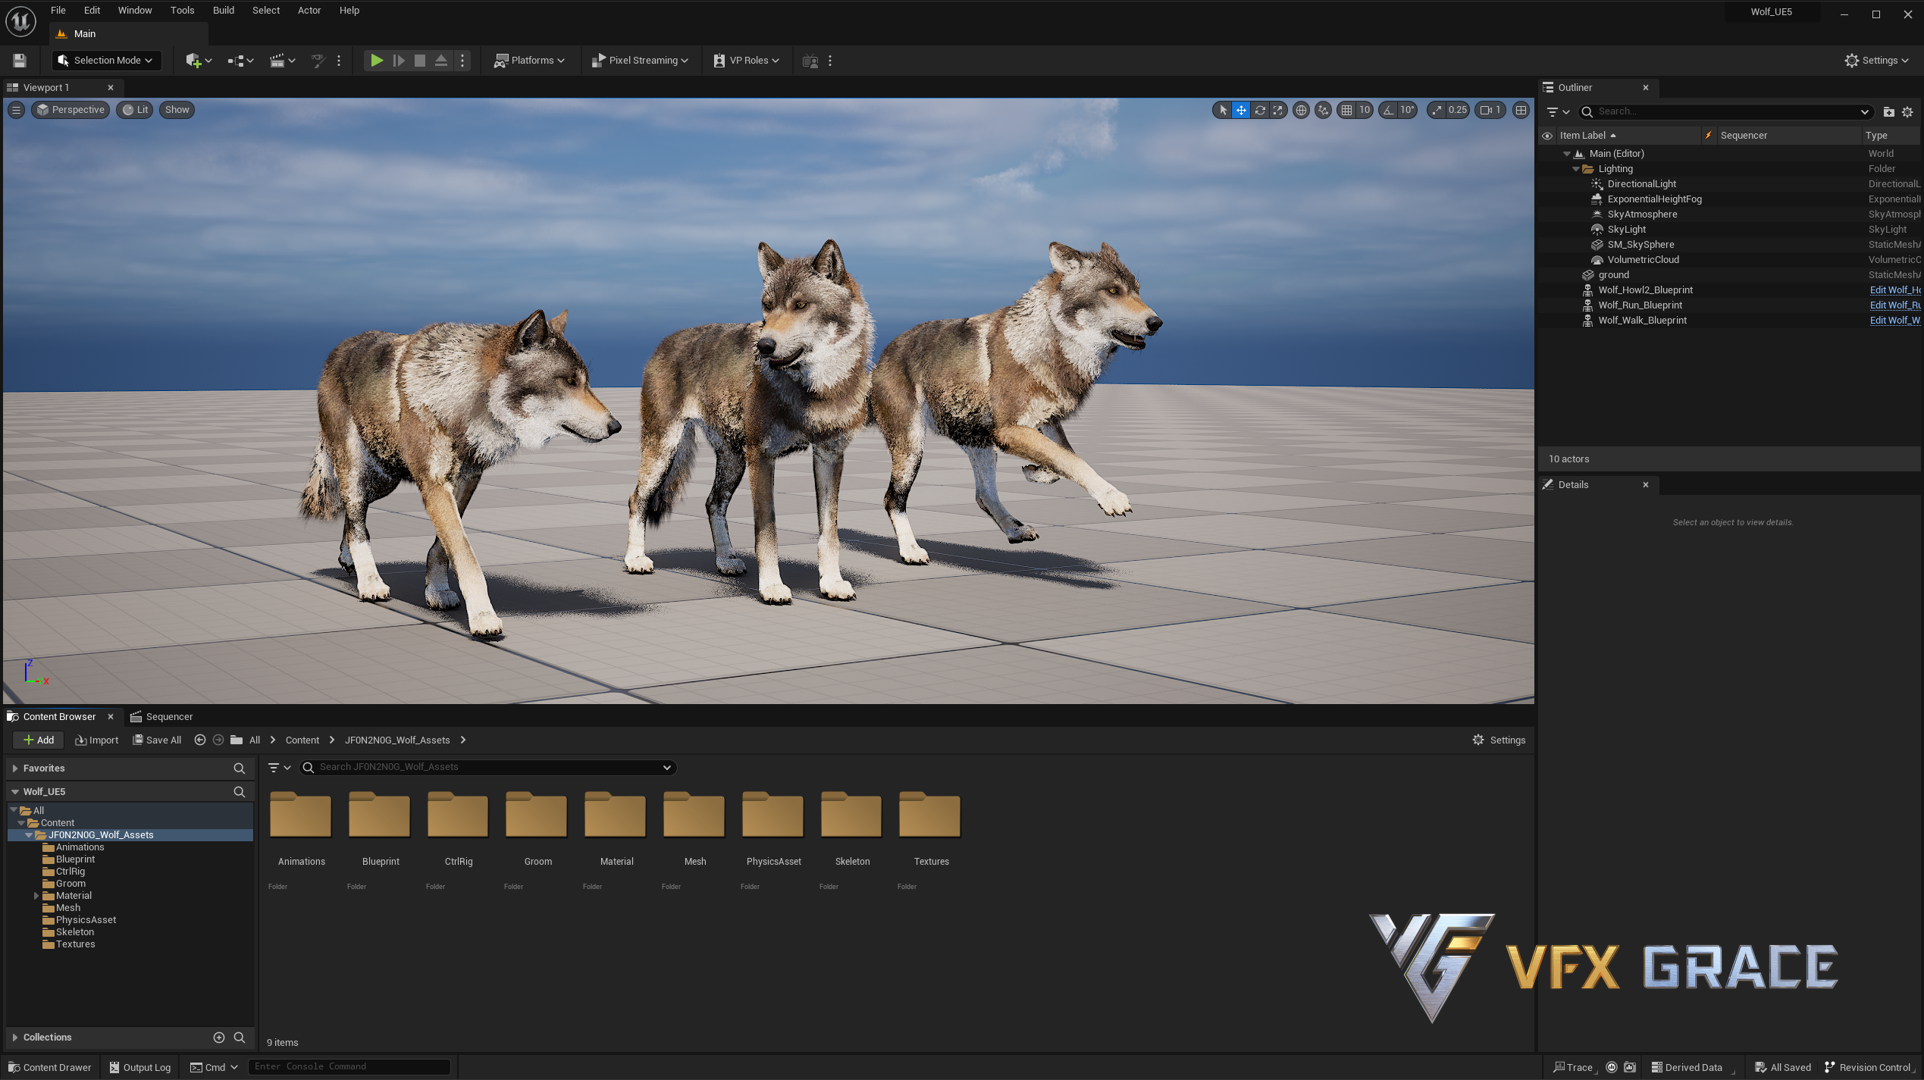Open Lit view mode dropdown
This screenshot has height=1080, width=1924.
[x=135, y=110]
